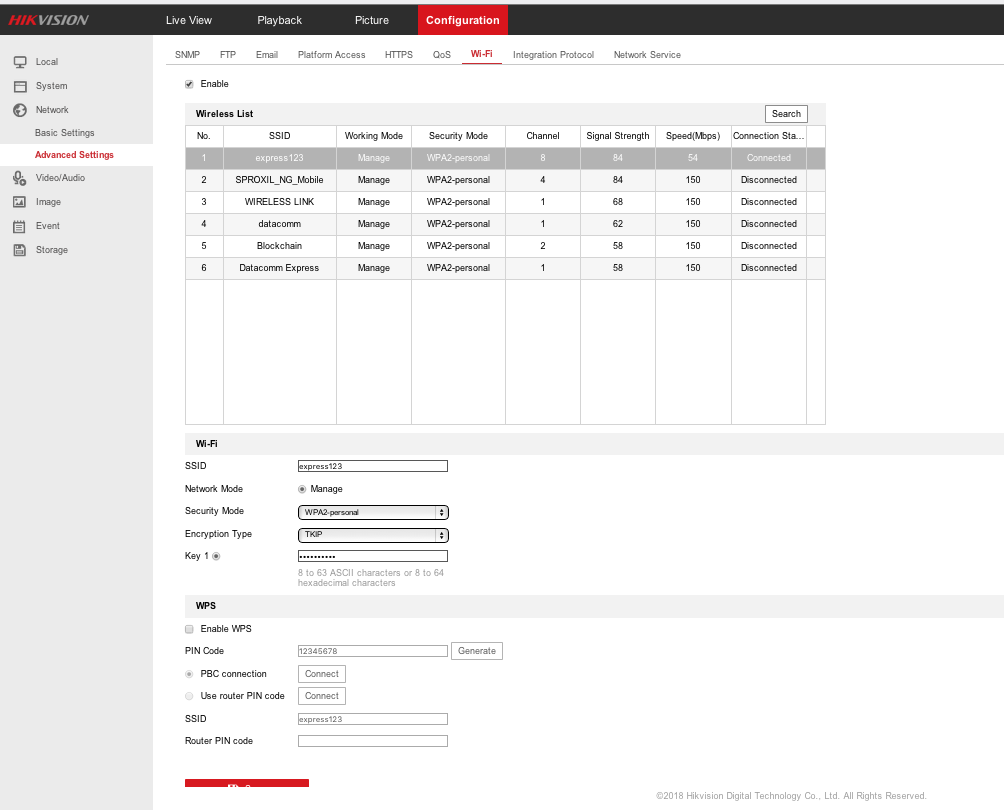Expand the Encryption Type dropdown
Viewport: 1004px width, 810px height.
point(373,535)
